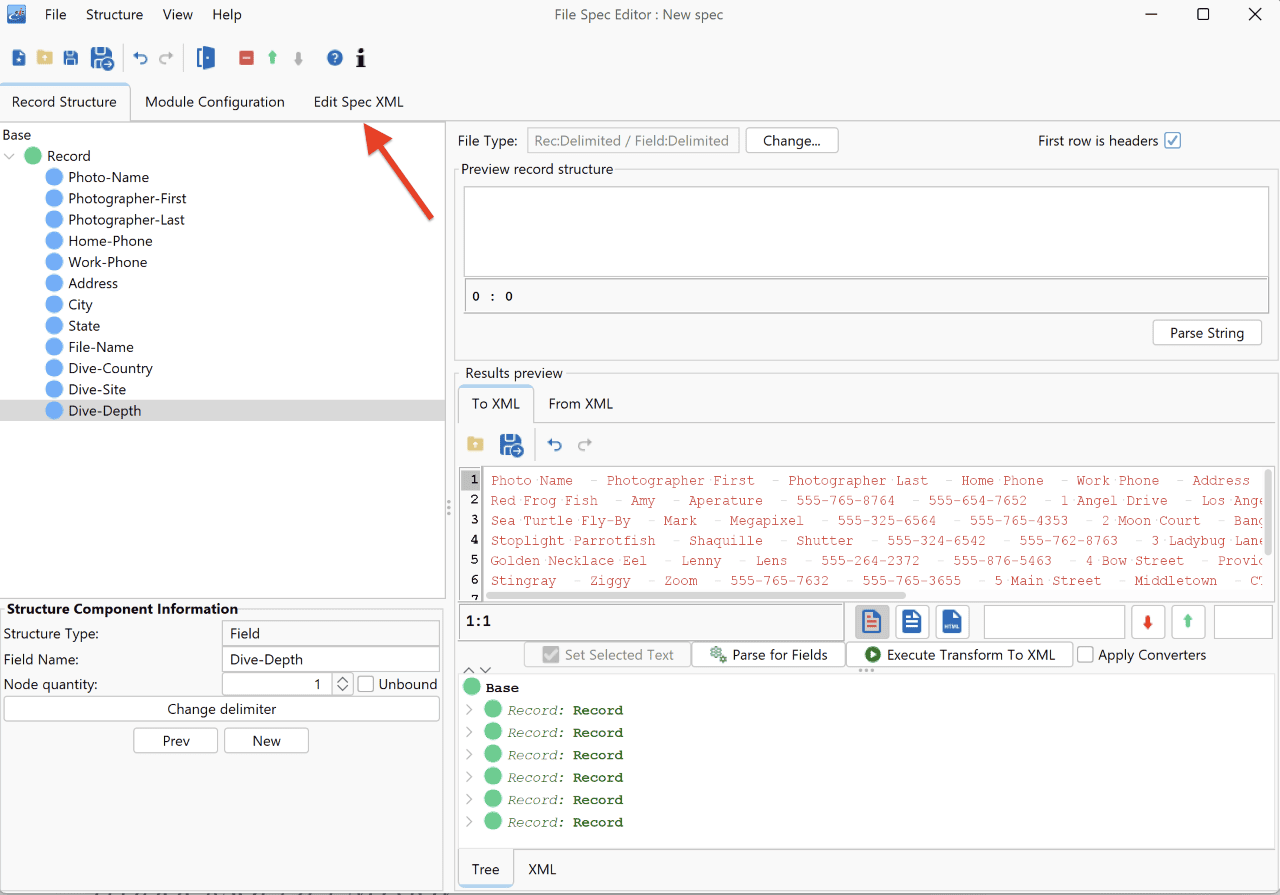This screenshot has height=895, width=1280.
Task: Click the green up arrow search button
Action: tap(1188, 622)
